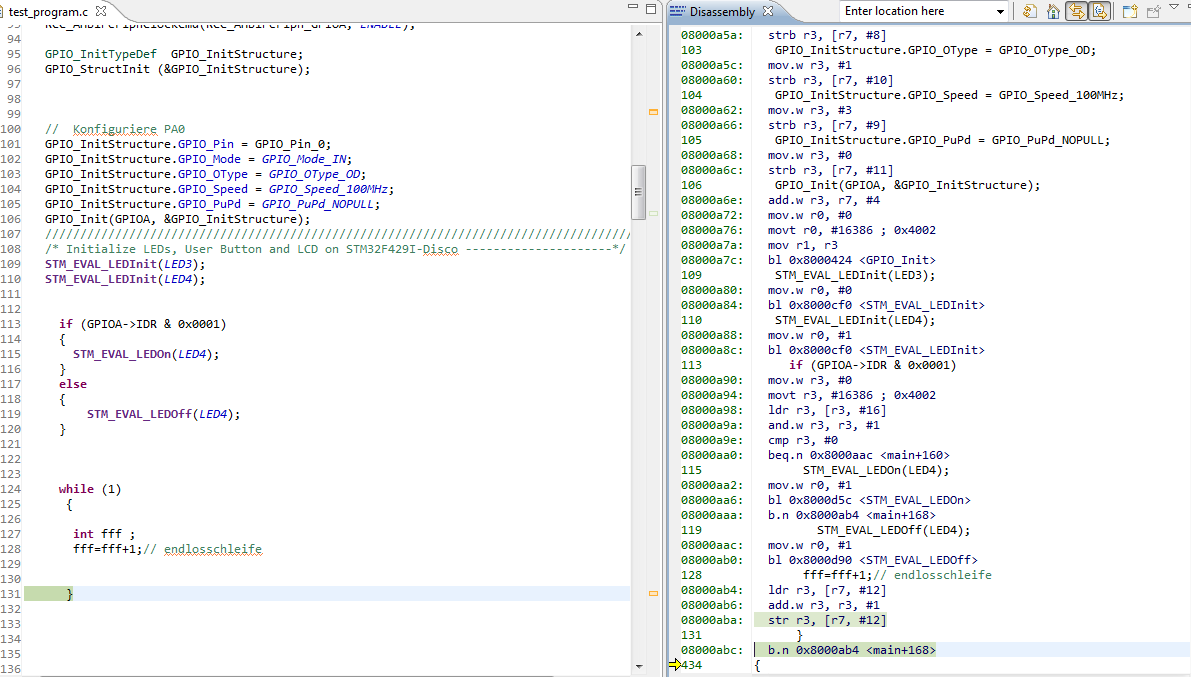This screenshot has height=677, width=1191.
Task: Toggle Pin to Debug Context icon
Action: pyautogui.click(x=1152, y=11)
